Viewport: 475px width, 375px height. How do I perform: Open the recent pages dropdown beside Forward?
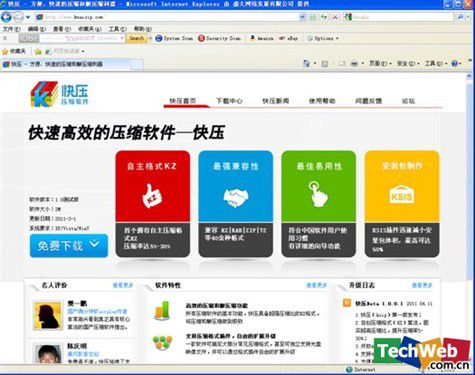coord(28,17)
